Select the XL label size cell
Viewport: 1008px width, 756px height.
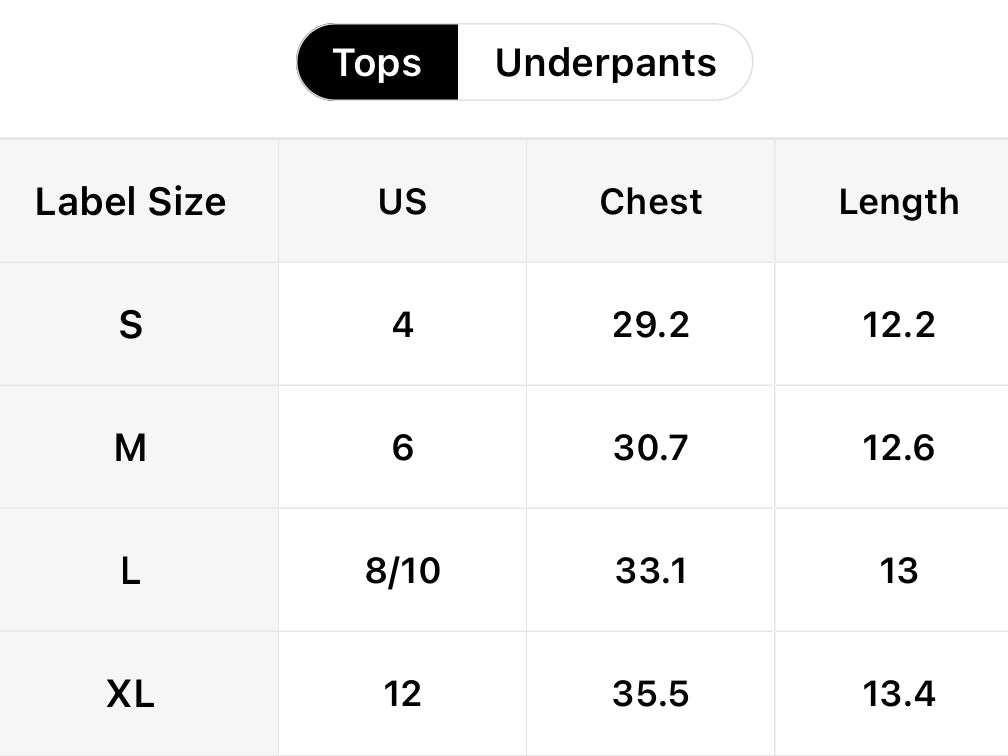pyautogui.click(x=131, y=694)
